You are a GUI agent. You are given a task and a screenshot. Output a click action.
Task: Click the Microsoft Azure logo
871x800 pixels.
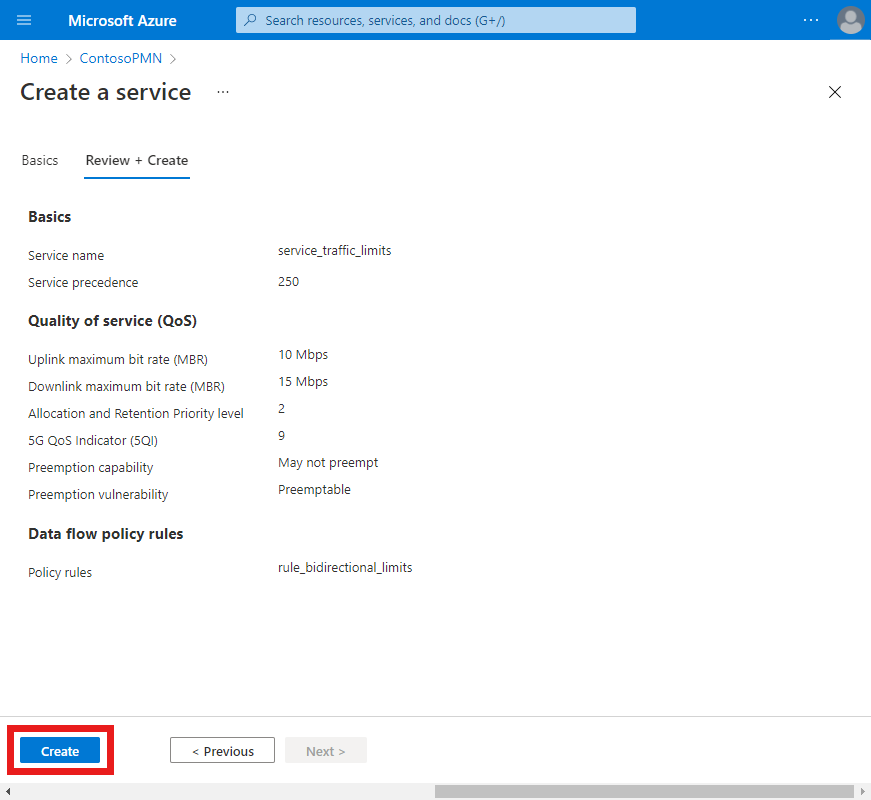tap(122, 20)
